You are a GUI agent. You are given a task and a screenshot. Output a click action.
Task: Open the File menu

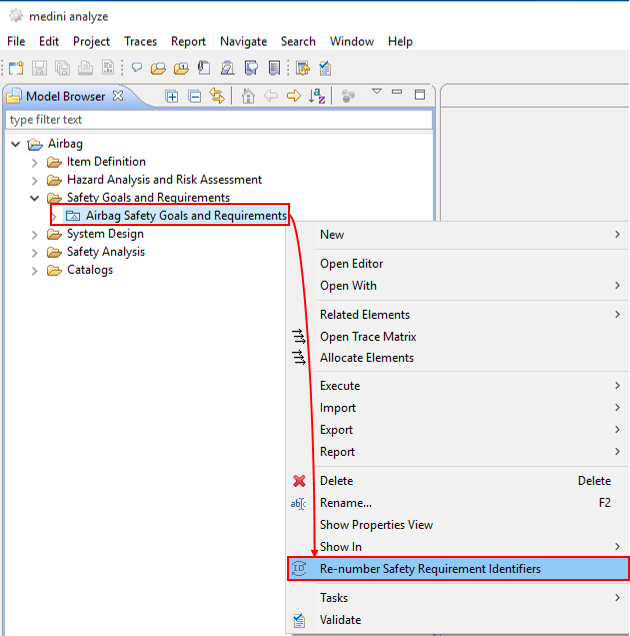pyautogui.click(x=16, y=41)
